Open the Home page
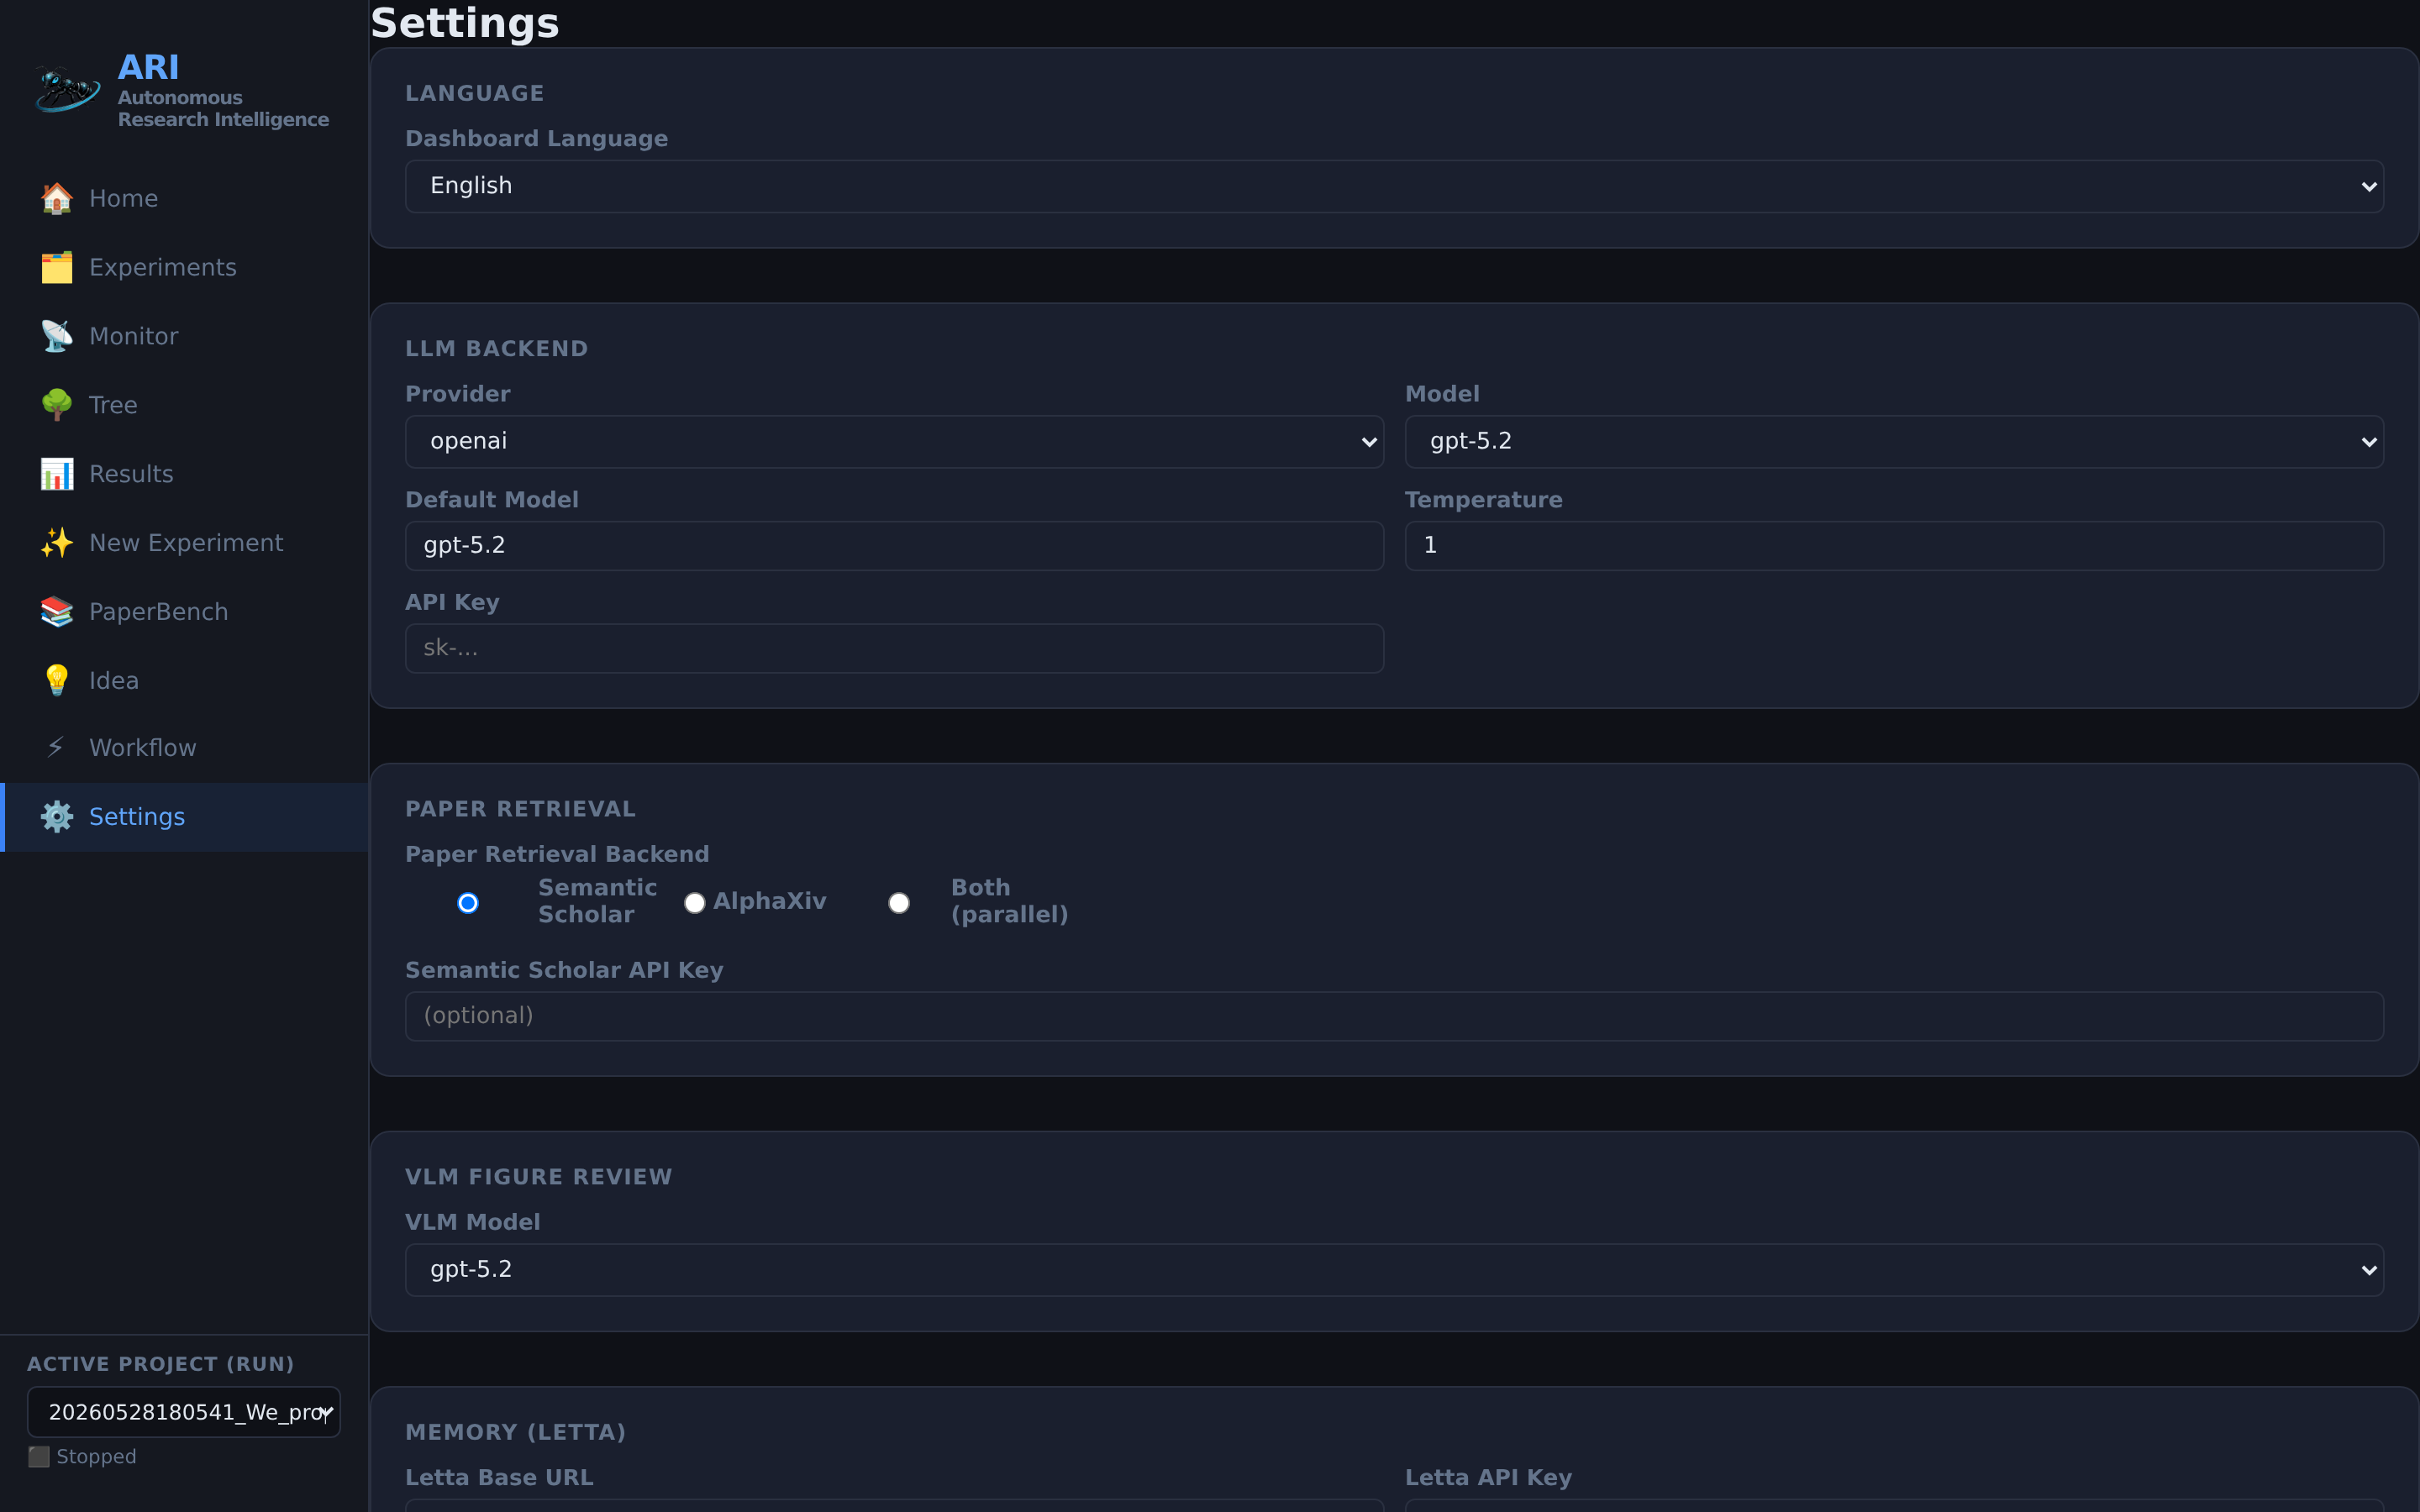This screenshot has height=1512, width=2420. pos(185,198)
